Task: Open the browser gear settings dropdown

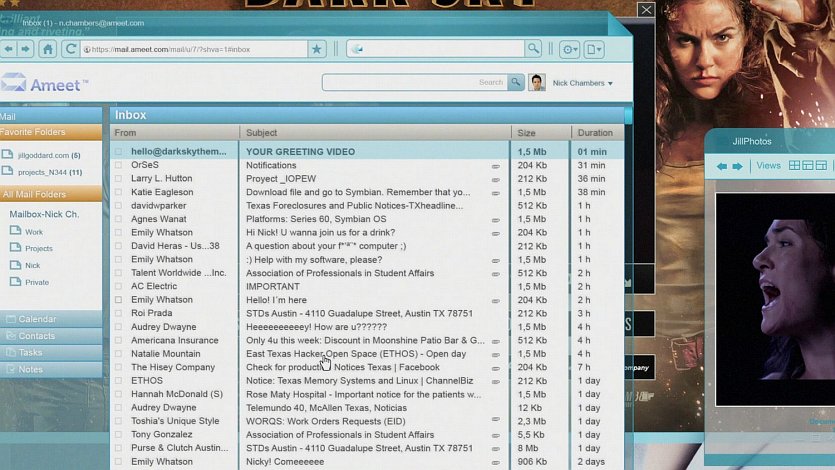Action: [569, 48]
